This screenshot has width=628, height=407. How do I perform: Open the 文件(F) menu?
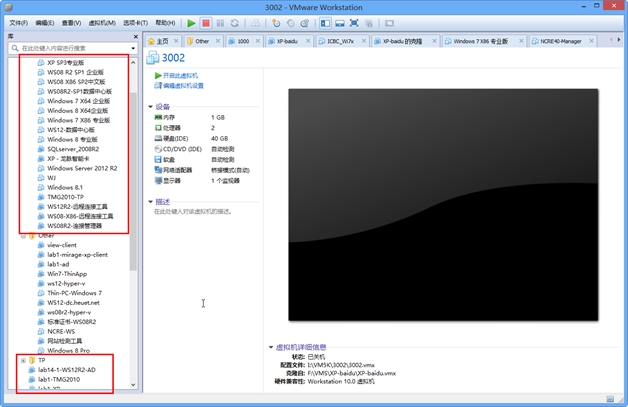click(x=18, y=23)
